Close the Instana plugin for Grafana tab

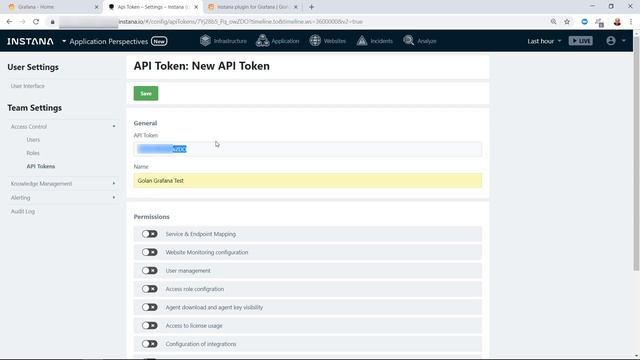point(296,7)
